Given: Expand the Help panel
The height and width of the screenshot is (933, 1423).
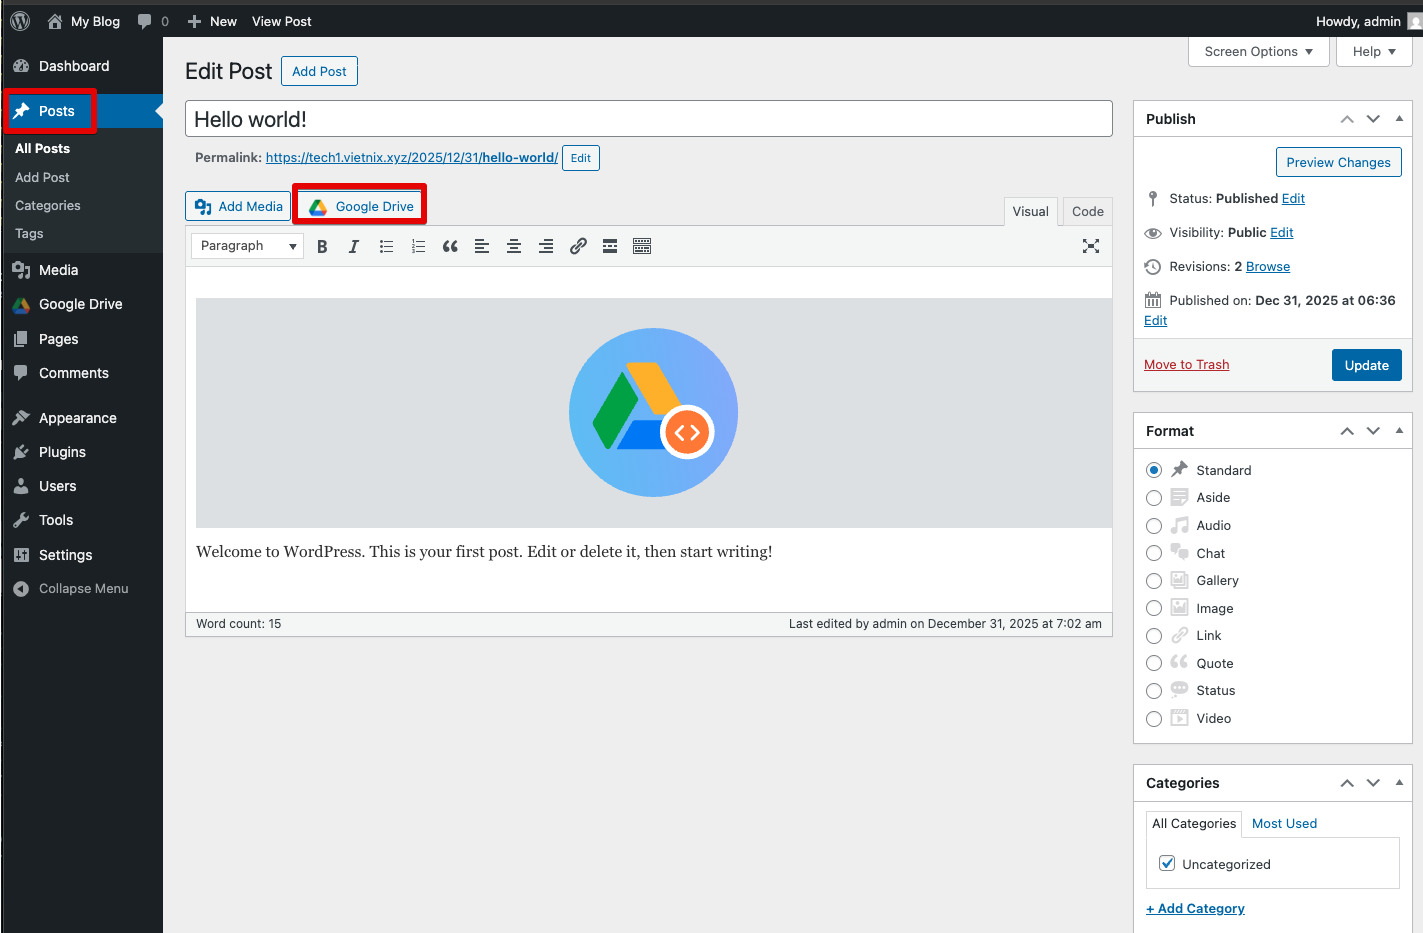Looking at the screenshot, I should pyautogui.click(x=1374, y=52).
